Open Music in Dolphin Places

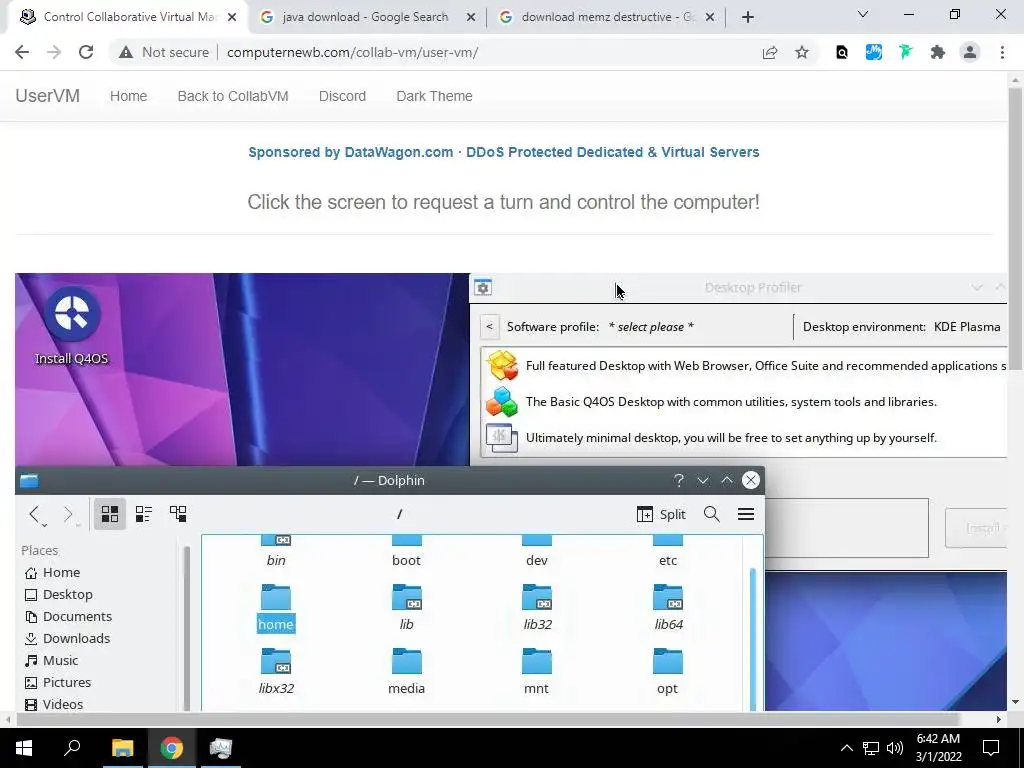(x=52, y=661)
